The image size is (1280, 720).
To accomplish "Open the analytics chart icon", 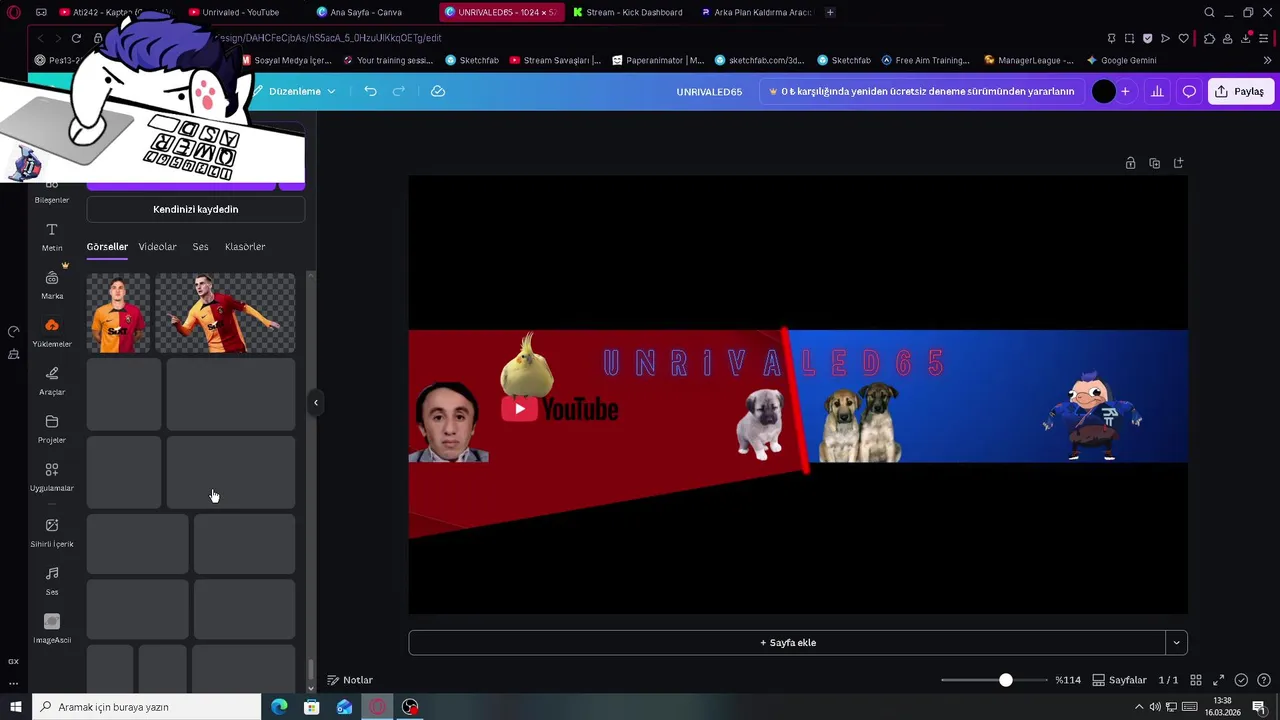I will pyautogui.click(x=1157, y=91).
